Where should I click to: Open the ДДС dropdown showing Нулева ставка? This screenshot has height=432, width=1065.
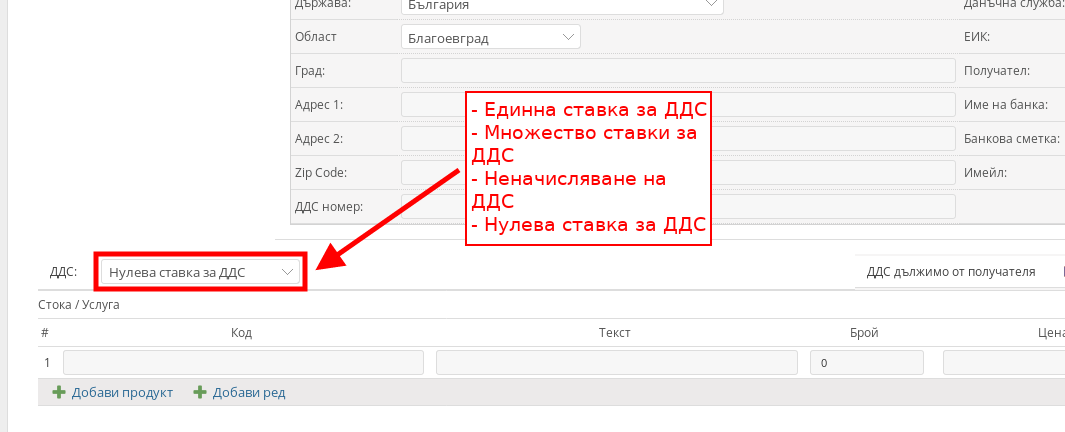200,272
